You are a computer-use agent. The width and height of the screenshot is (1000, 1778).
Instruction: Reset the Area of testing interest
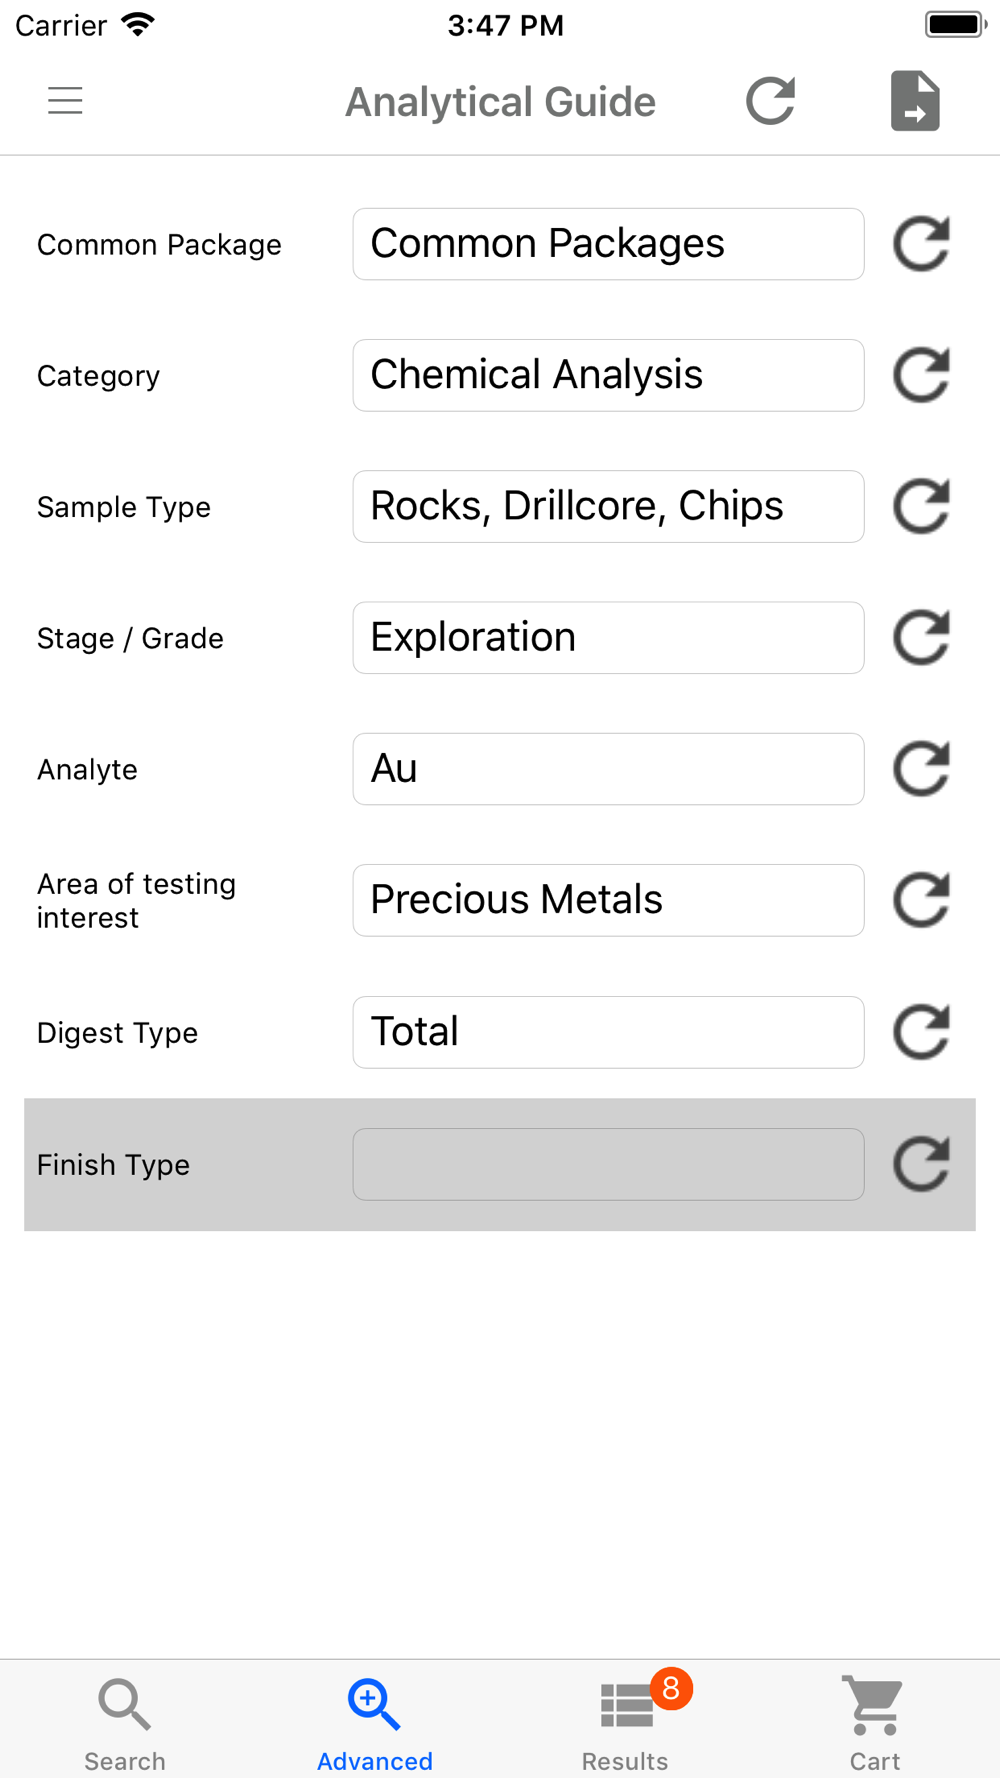pos(920,900)
